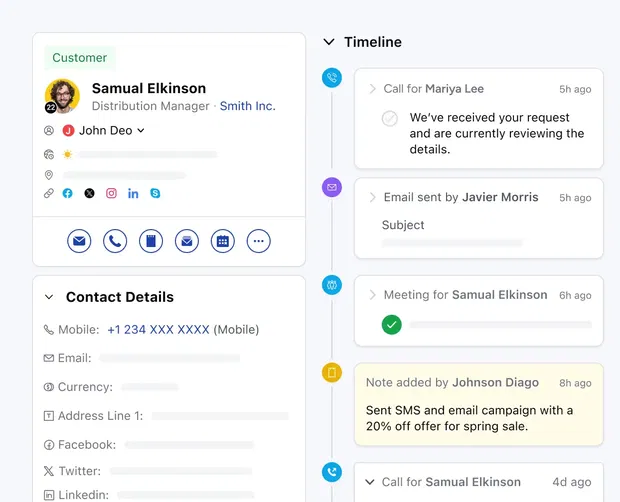Toggle the green meeting completed checkmark
The height and width of the screenshot is (502, 620).
click(x=391, y=324)
